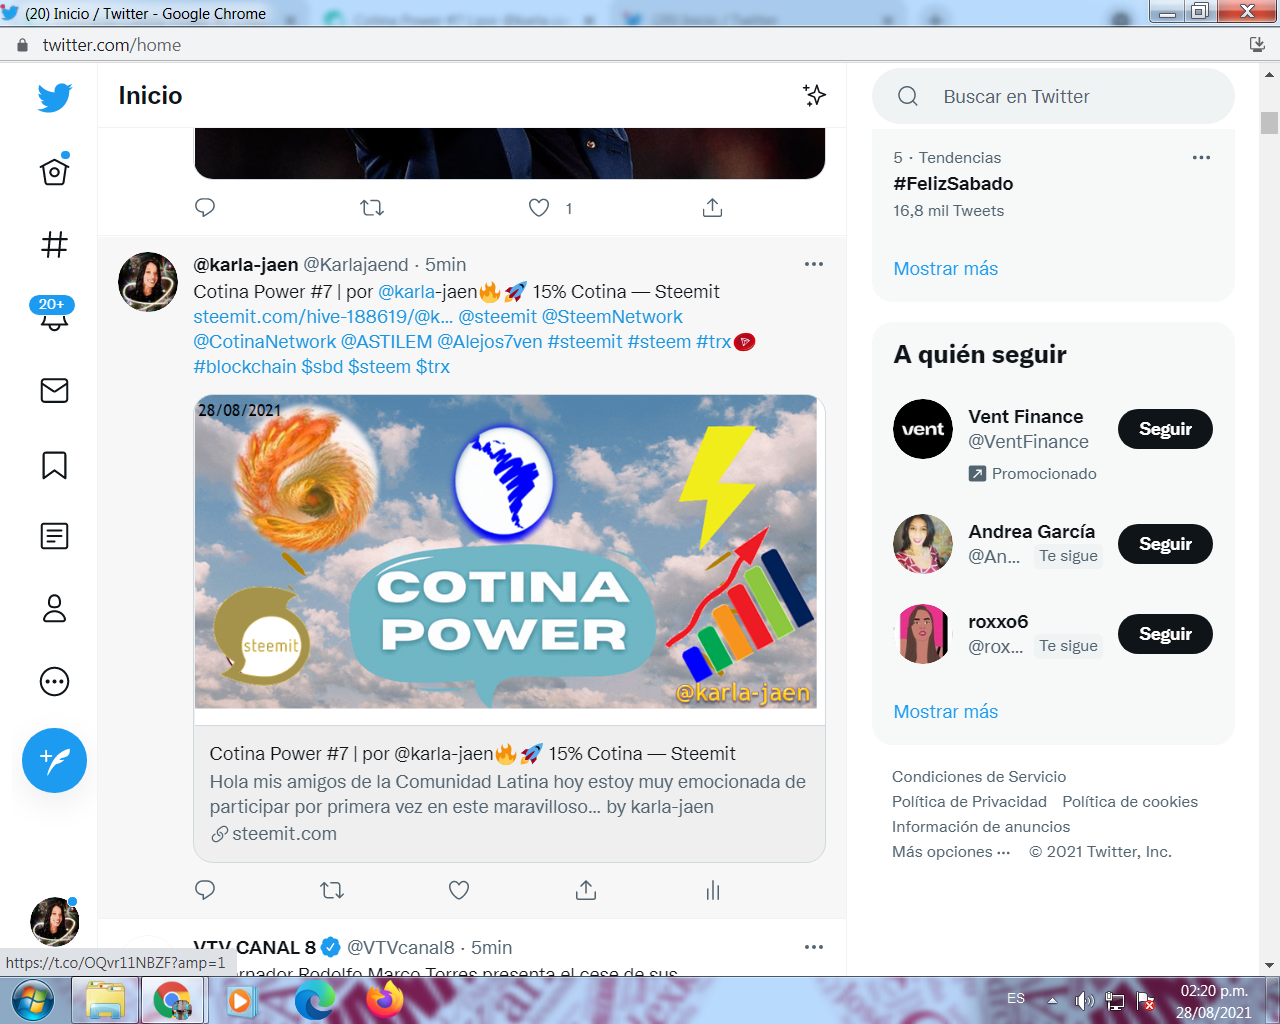Open Política de Privacidad link
1280x1024 pixels.
click(x=969, y=802)
